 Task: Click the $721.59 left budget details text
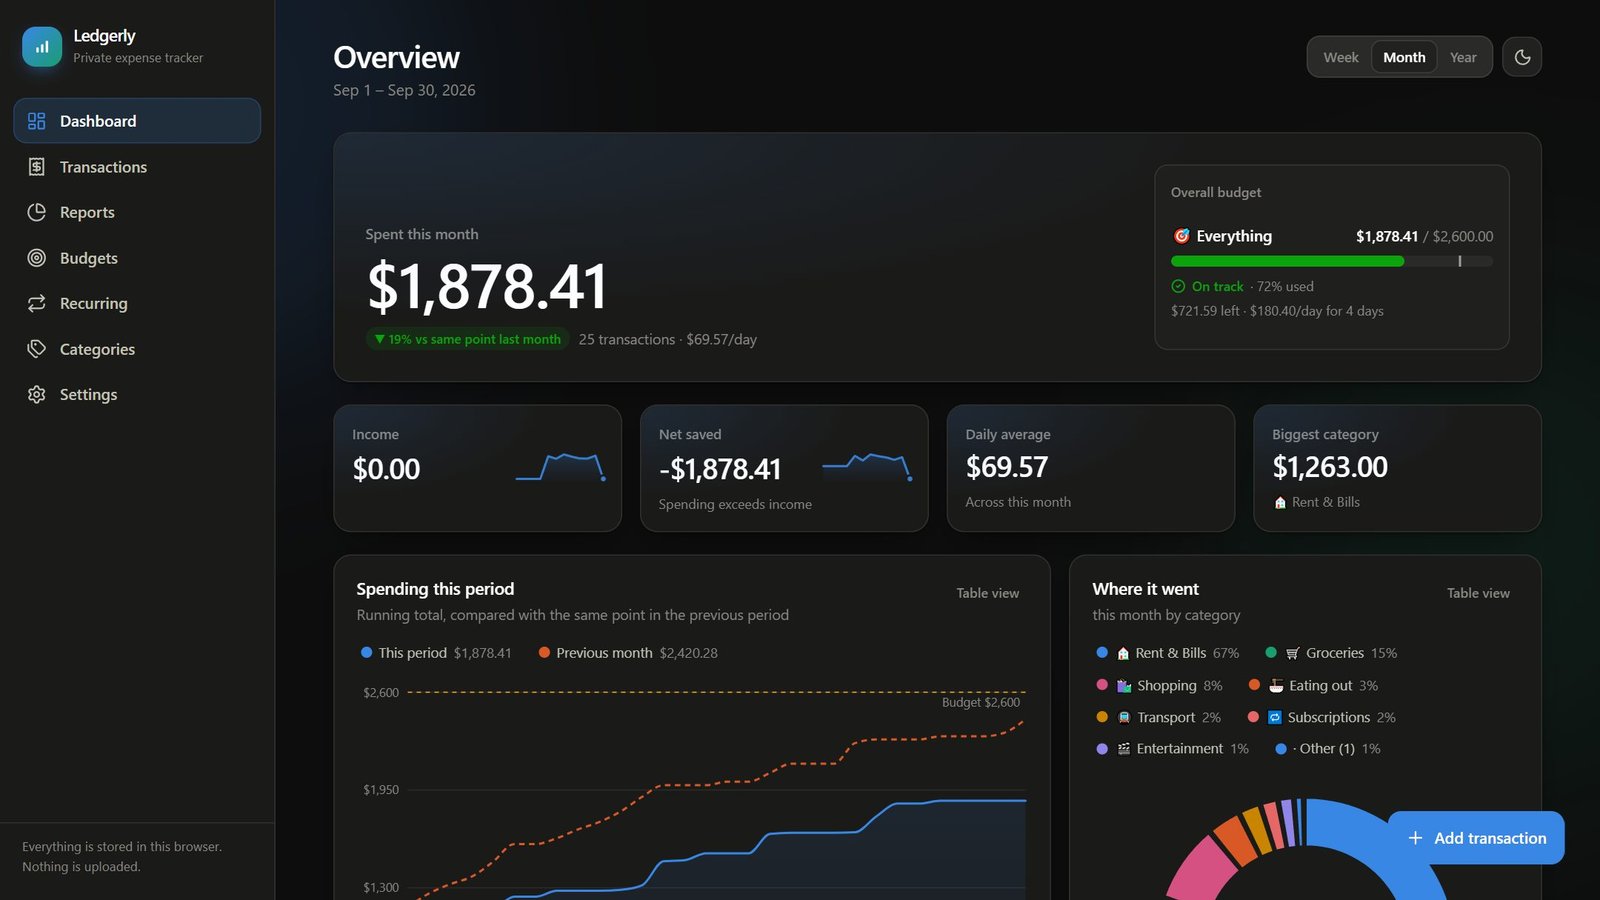1277,311
